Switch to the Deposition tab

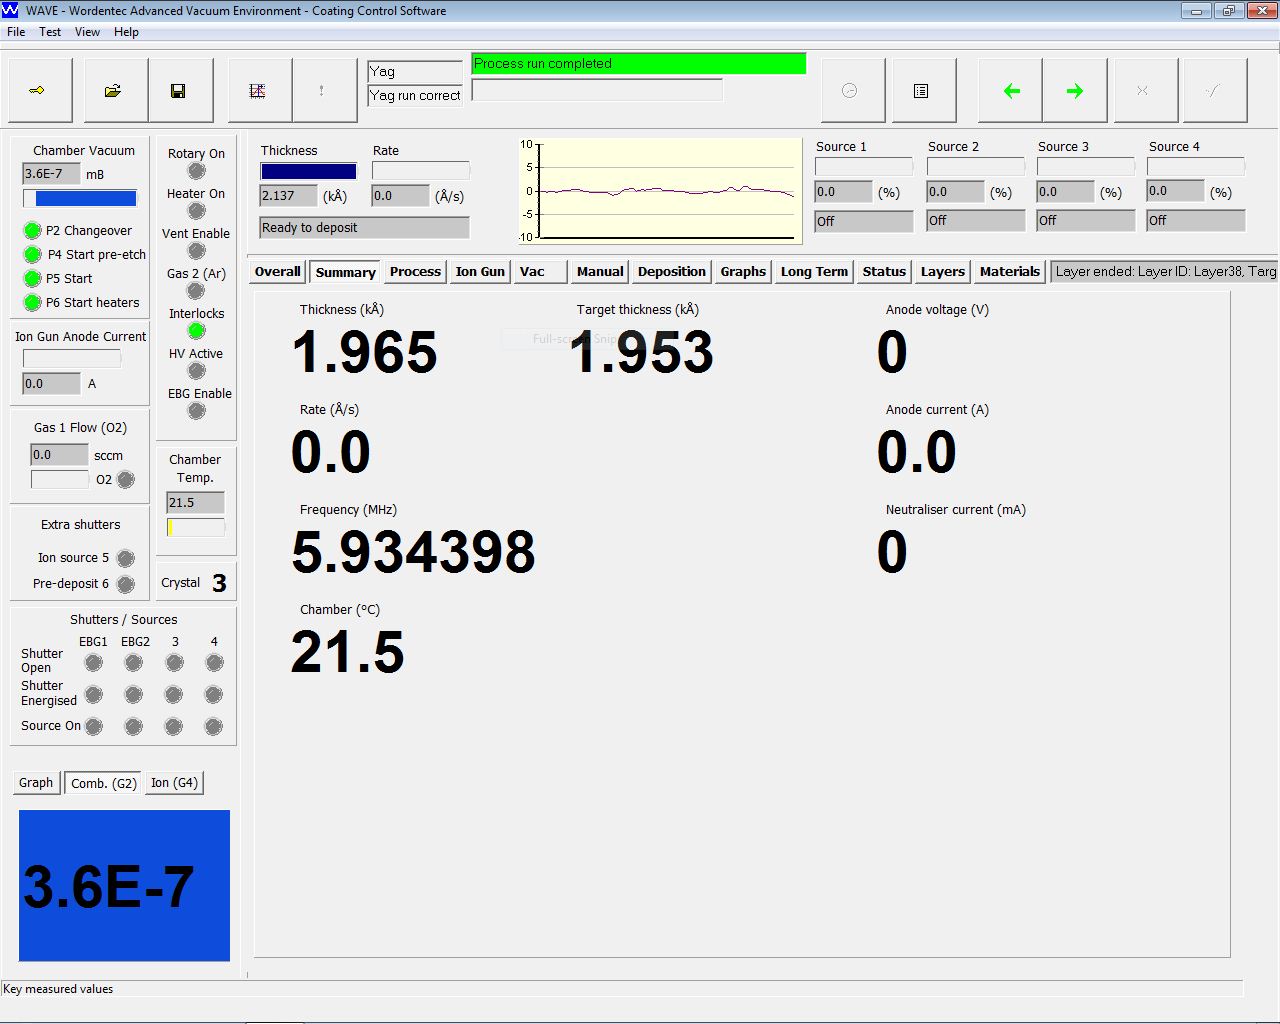click(x=671, y=272)
